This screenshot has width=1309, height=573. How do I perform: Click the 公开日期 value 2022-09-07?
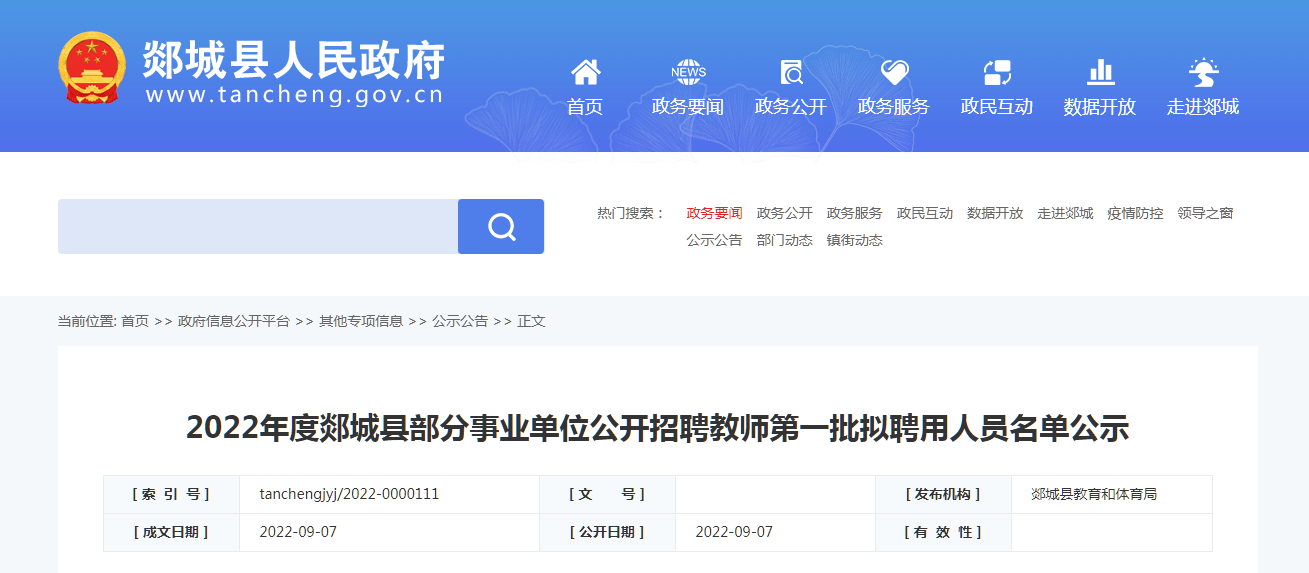pyautogui.click(x=734, y=532)
